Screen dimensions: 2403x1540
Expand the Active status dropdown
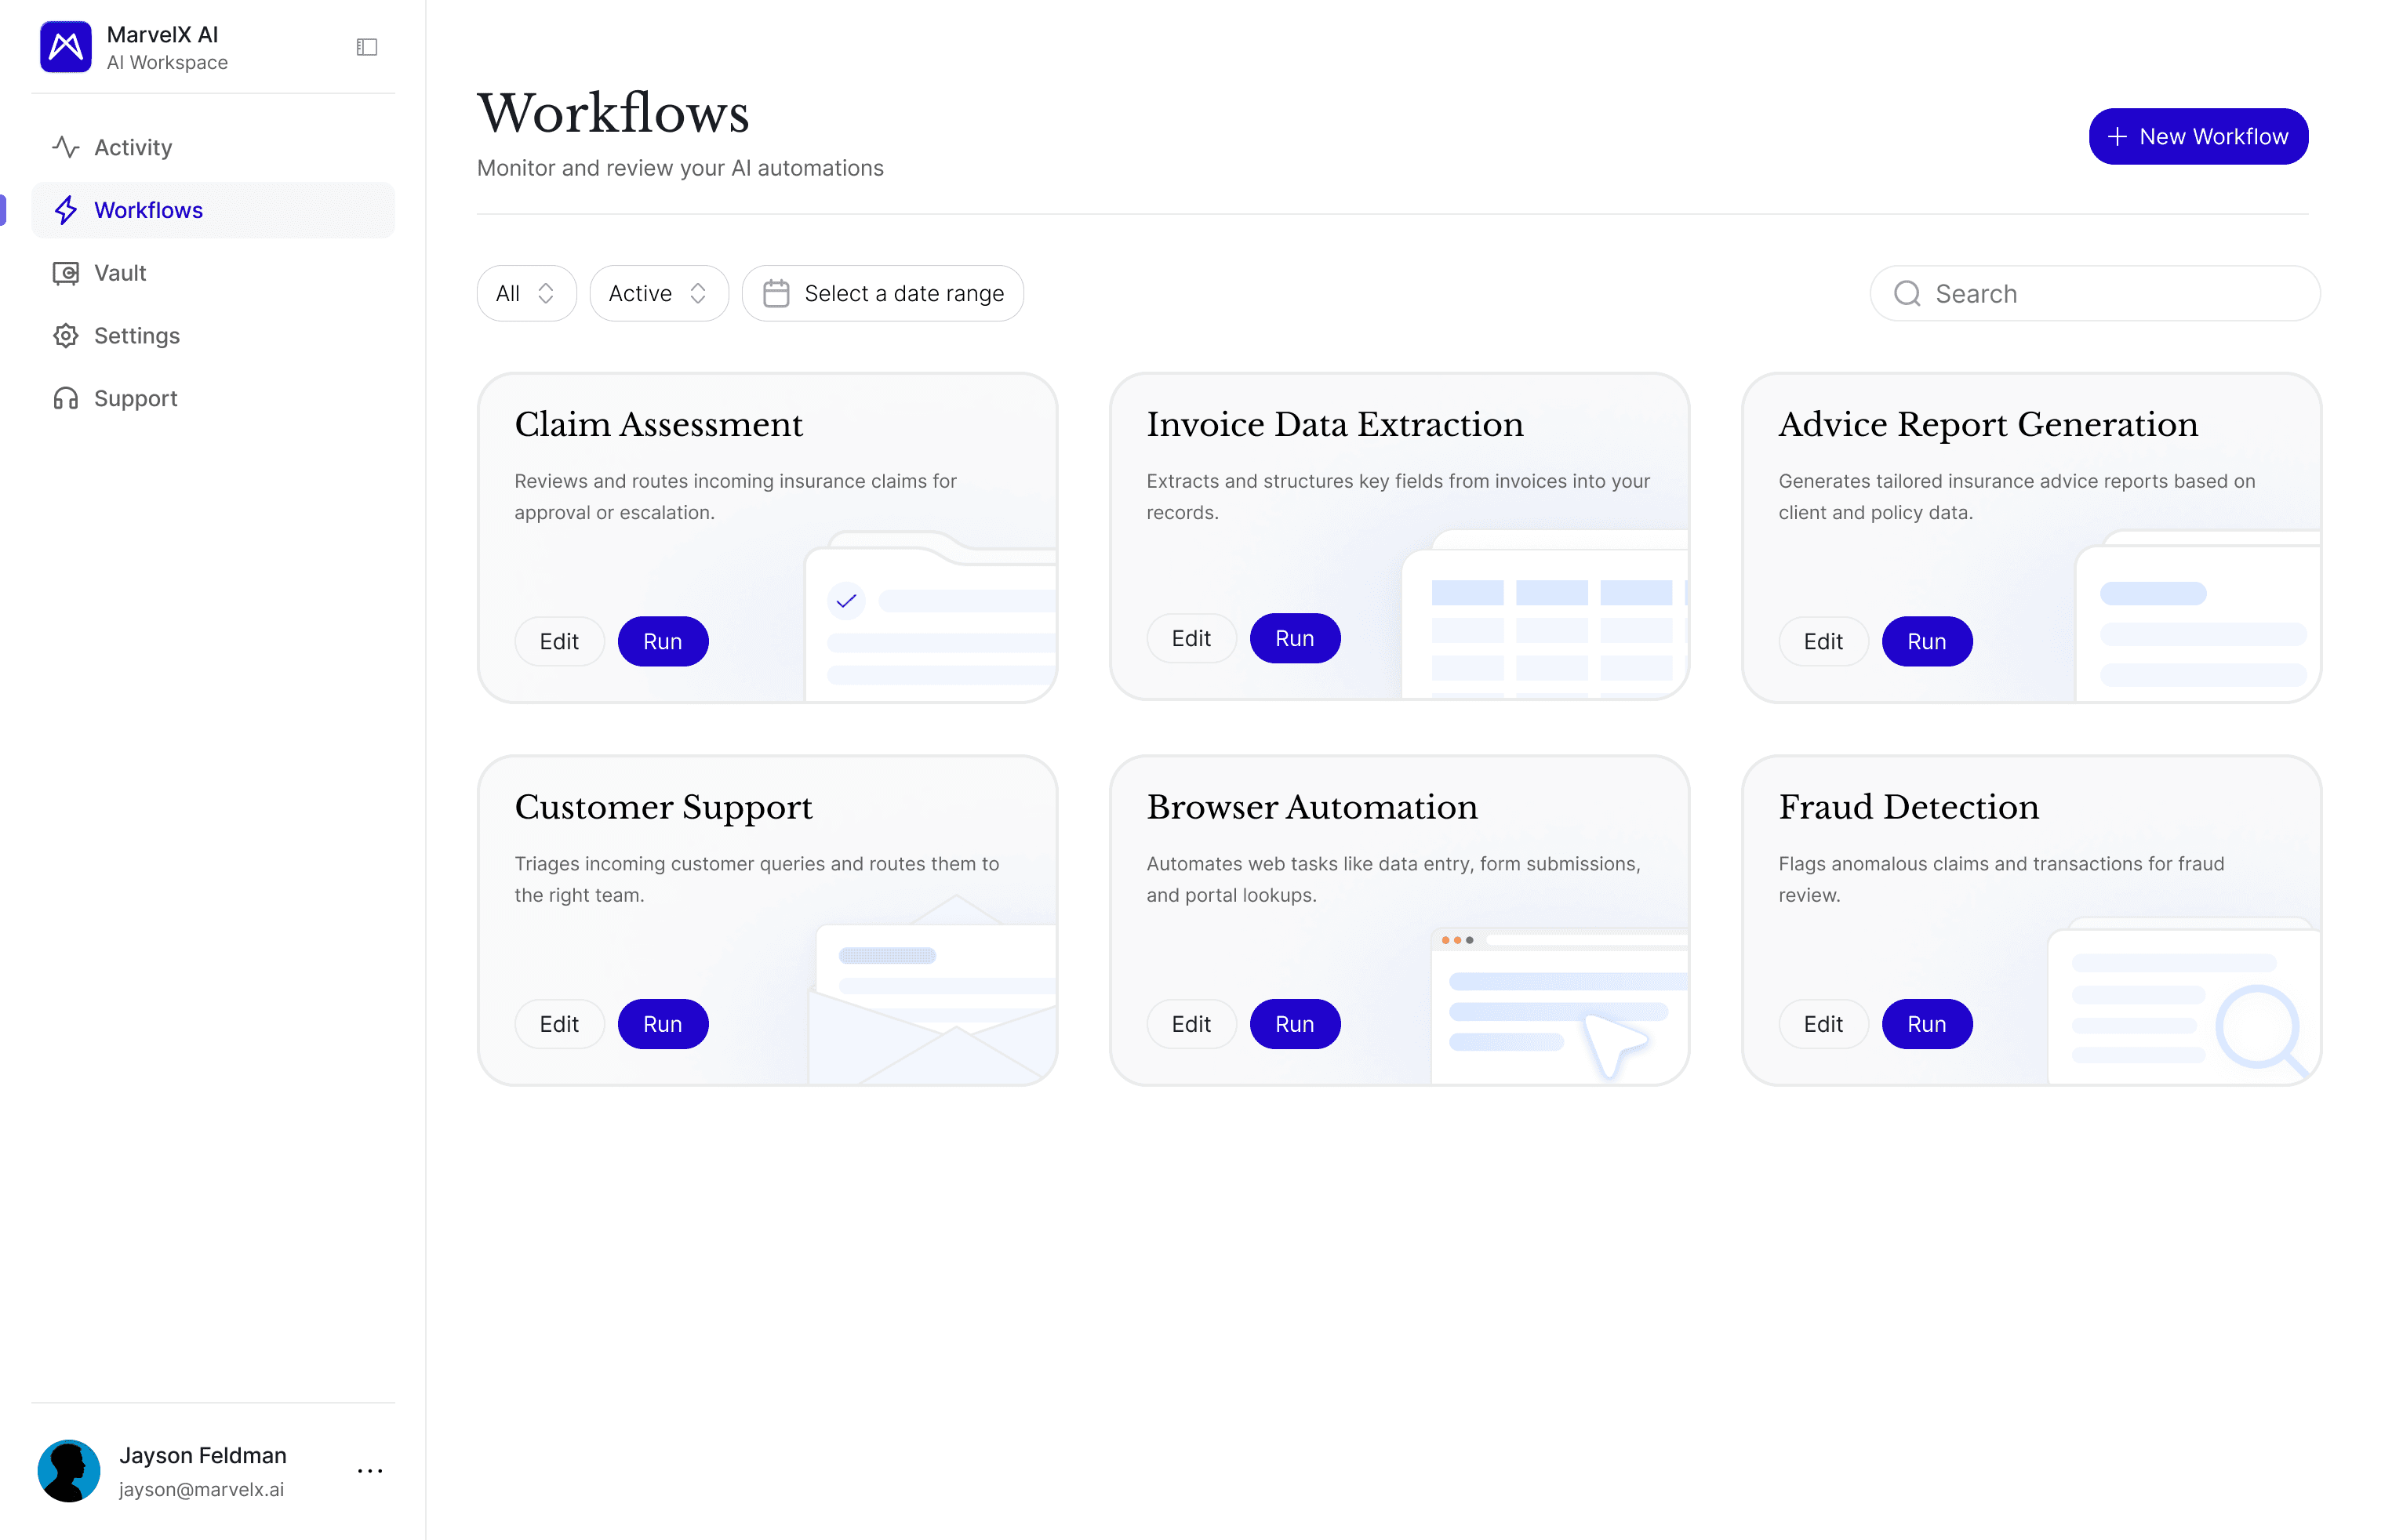(658, 293)
